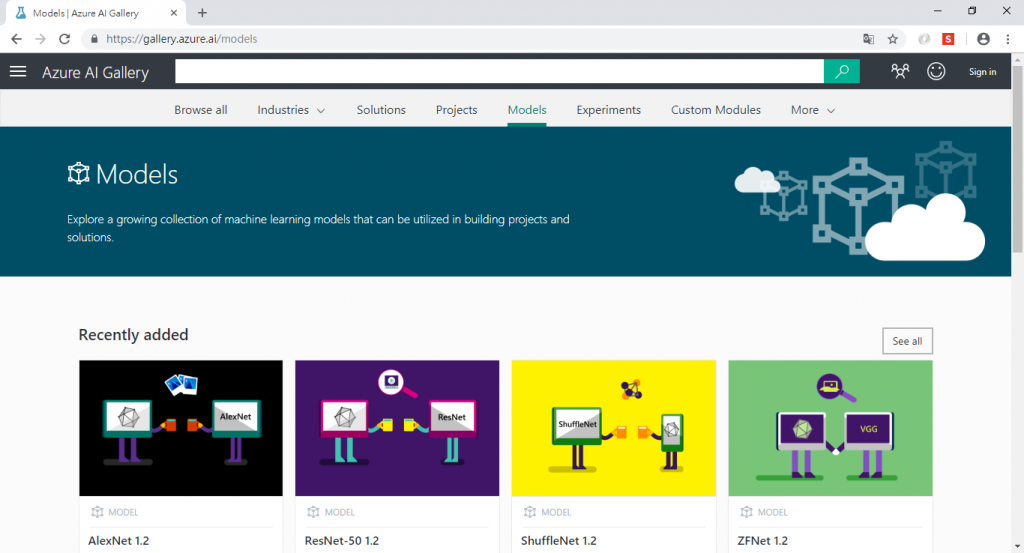Screen dimensions: 1024x553
Task: Click the green search magnifier button
Action: (841, 71)
